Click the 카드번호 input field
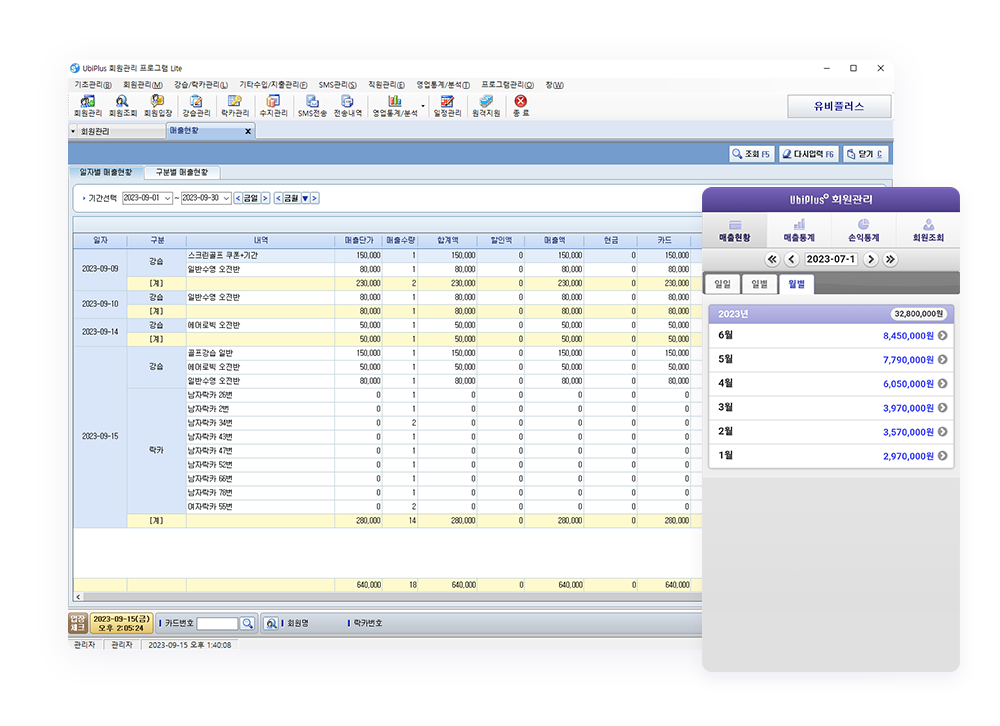Viewport: 1000px width, 726px height. [x=217, y=623]
